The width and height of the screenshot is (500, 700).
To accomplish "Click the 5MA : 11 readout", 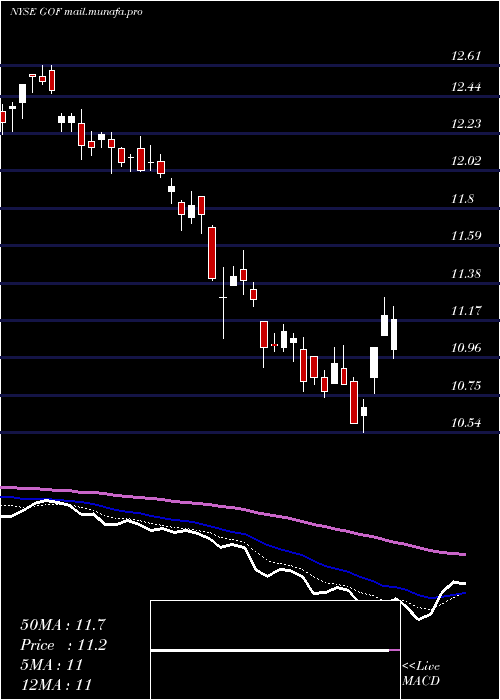I will pos(51,665).
